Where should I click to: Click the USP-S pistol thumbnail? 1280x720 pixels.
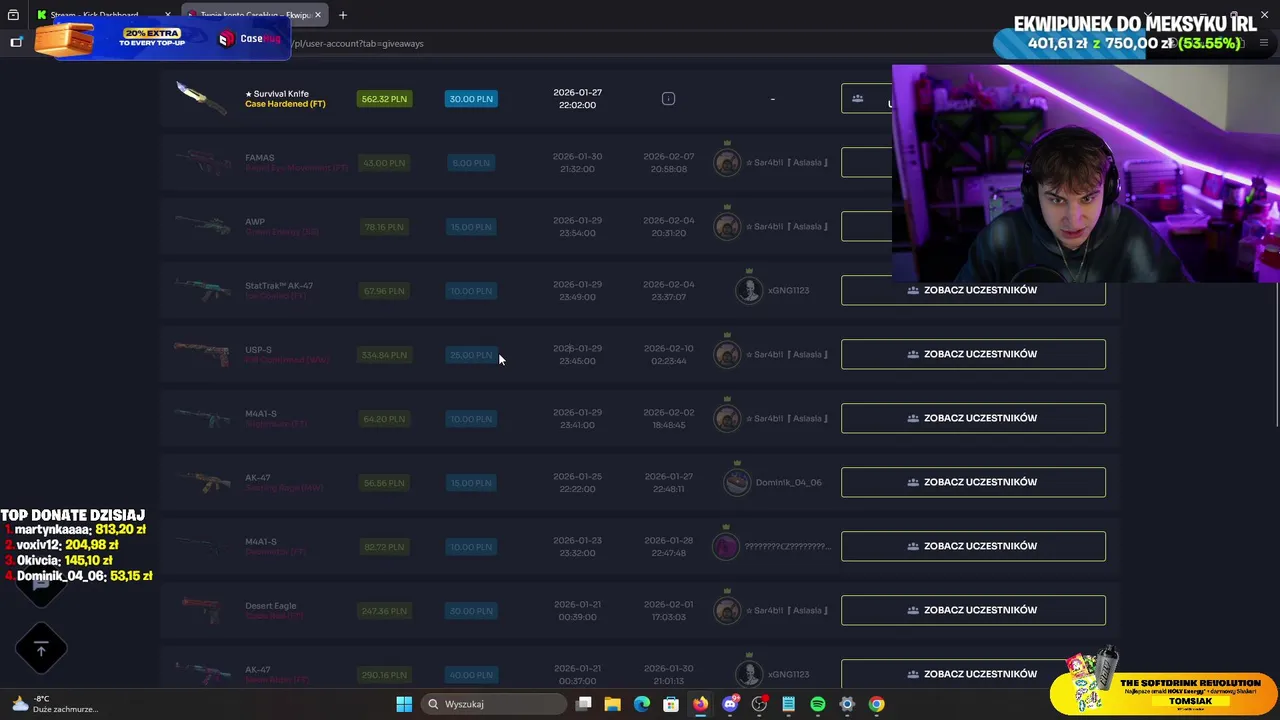(x=202, y=354)
